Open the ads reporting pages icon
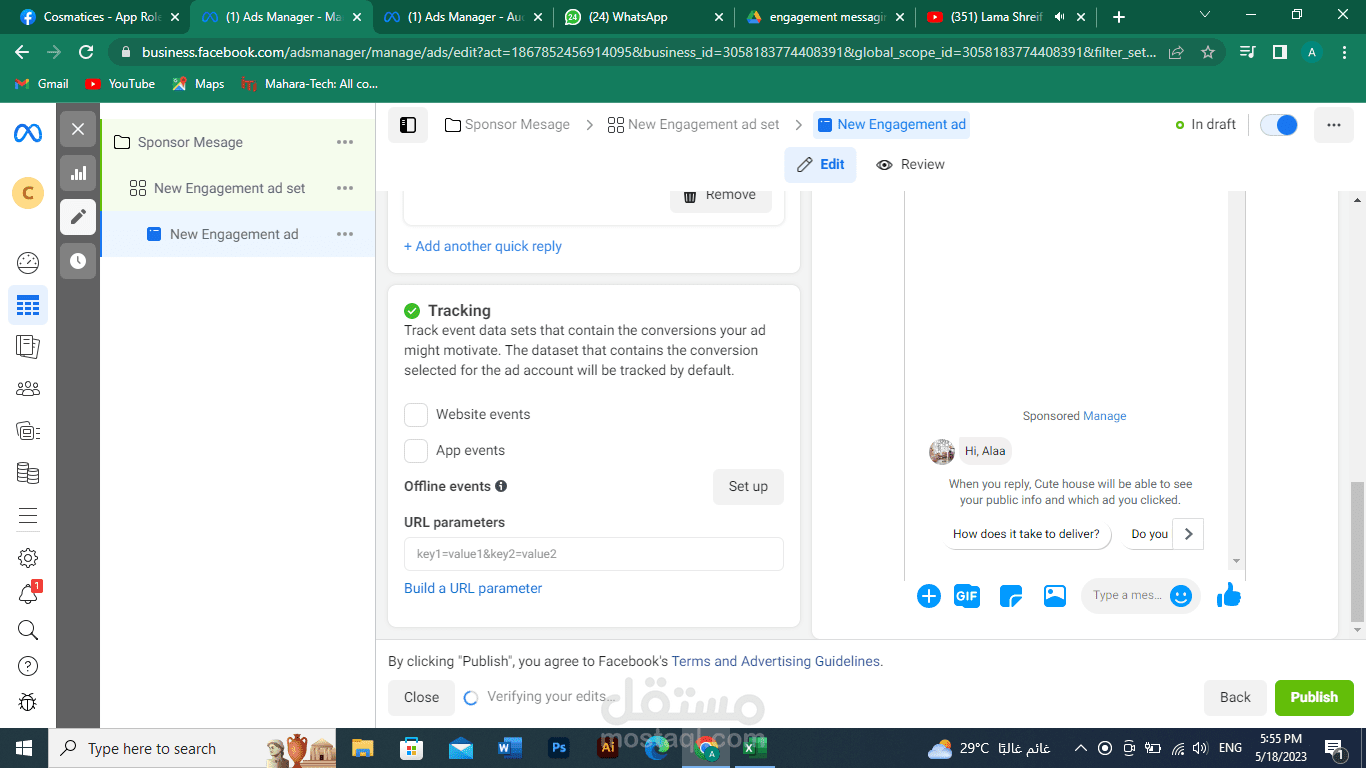1366x768 pixels. coord(28,347)
